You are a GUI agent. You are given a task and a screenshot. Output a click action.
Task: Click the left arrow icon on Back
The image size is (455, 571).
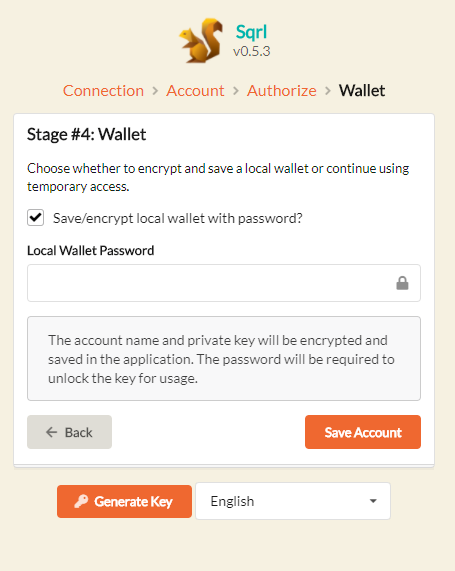[x=52, y=432]
